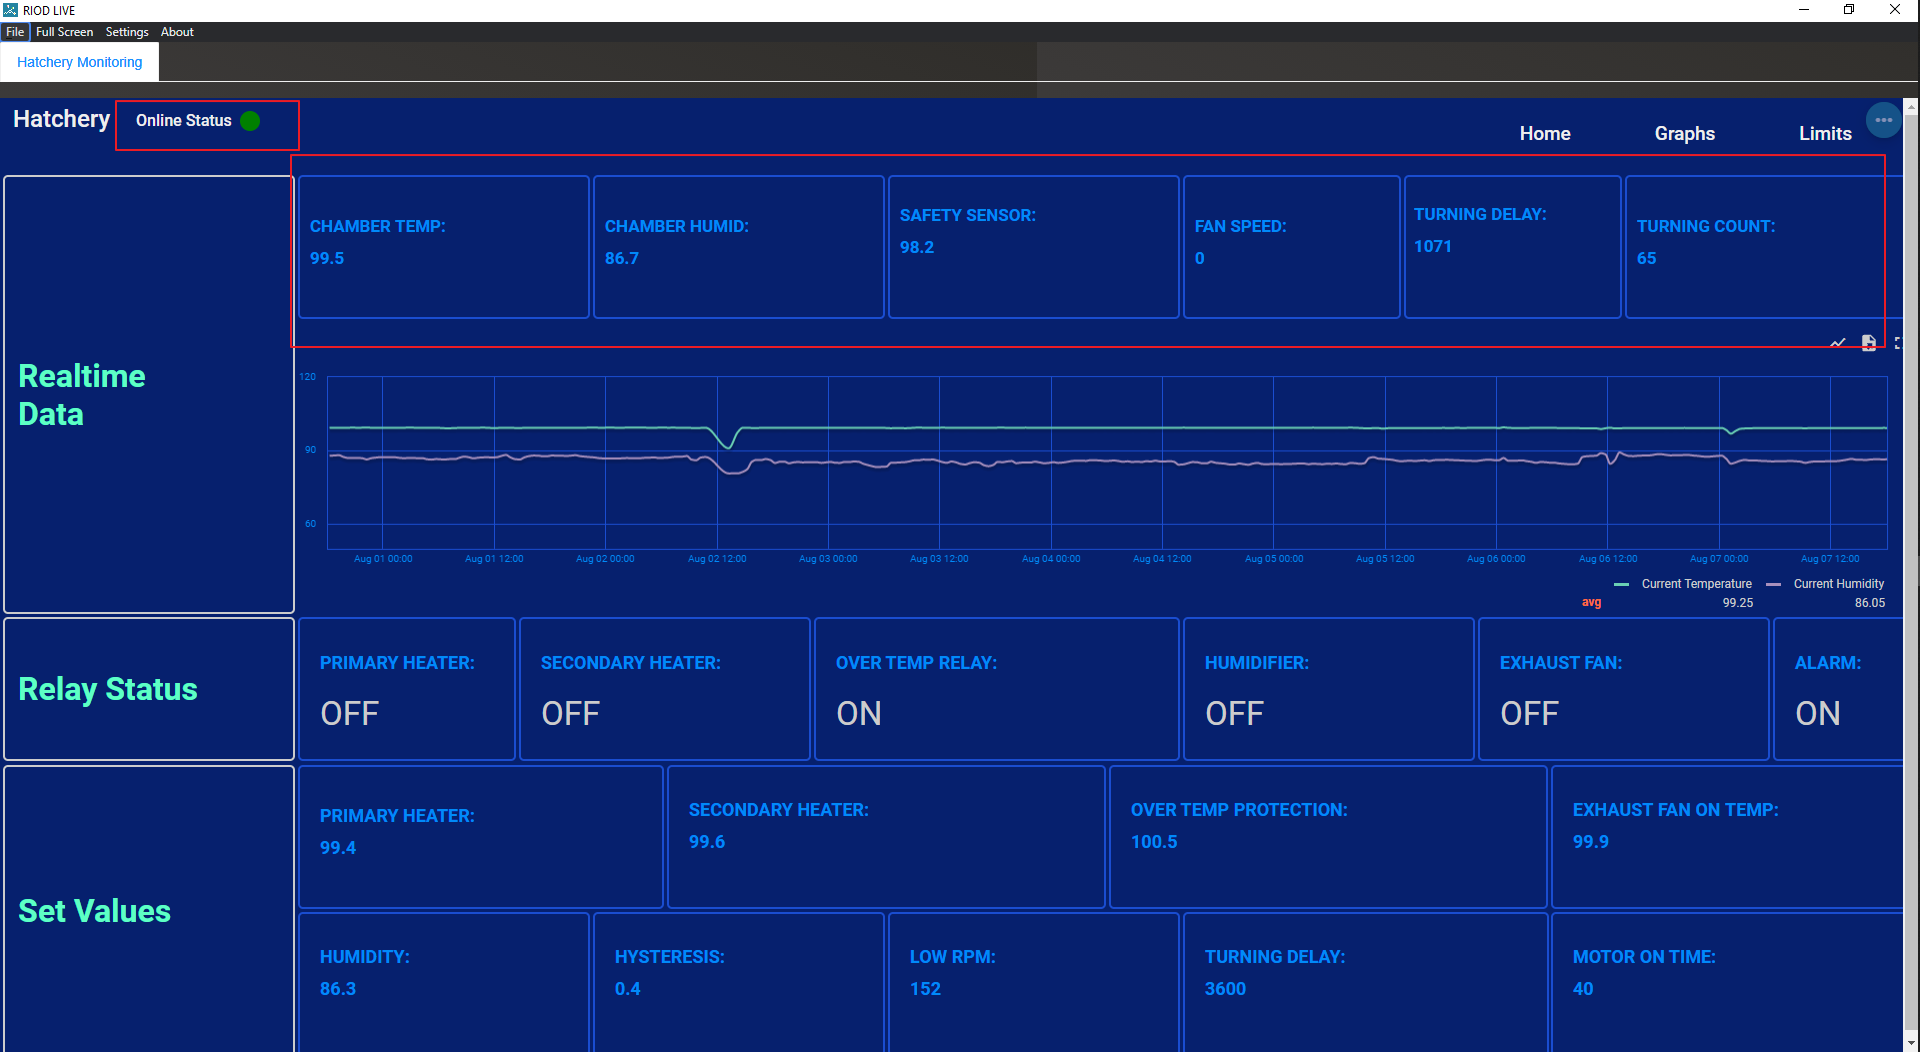The width and height of the screenshot is (1920, 1052).
Task: Select the export data file icon on the chart
Action: tap(1868, 343)
